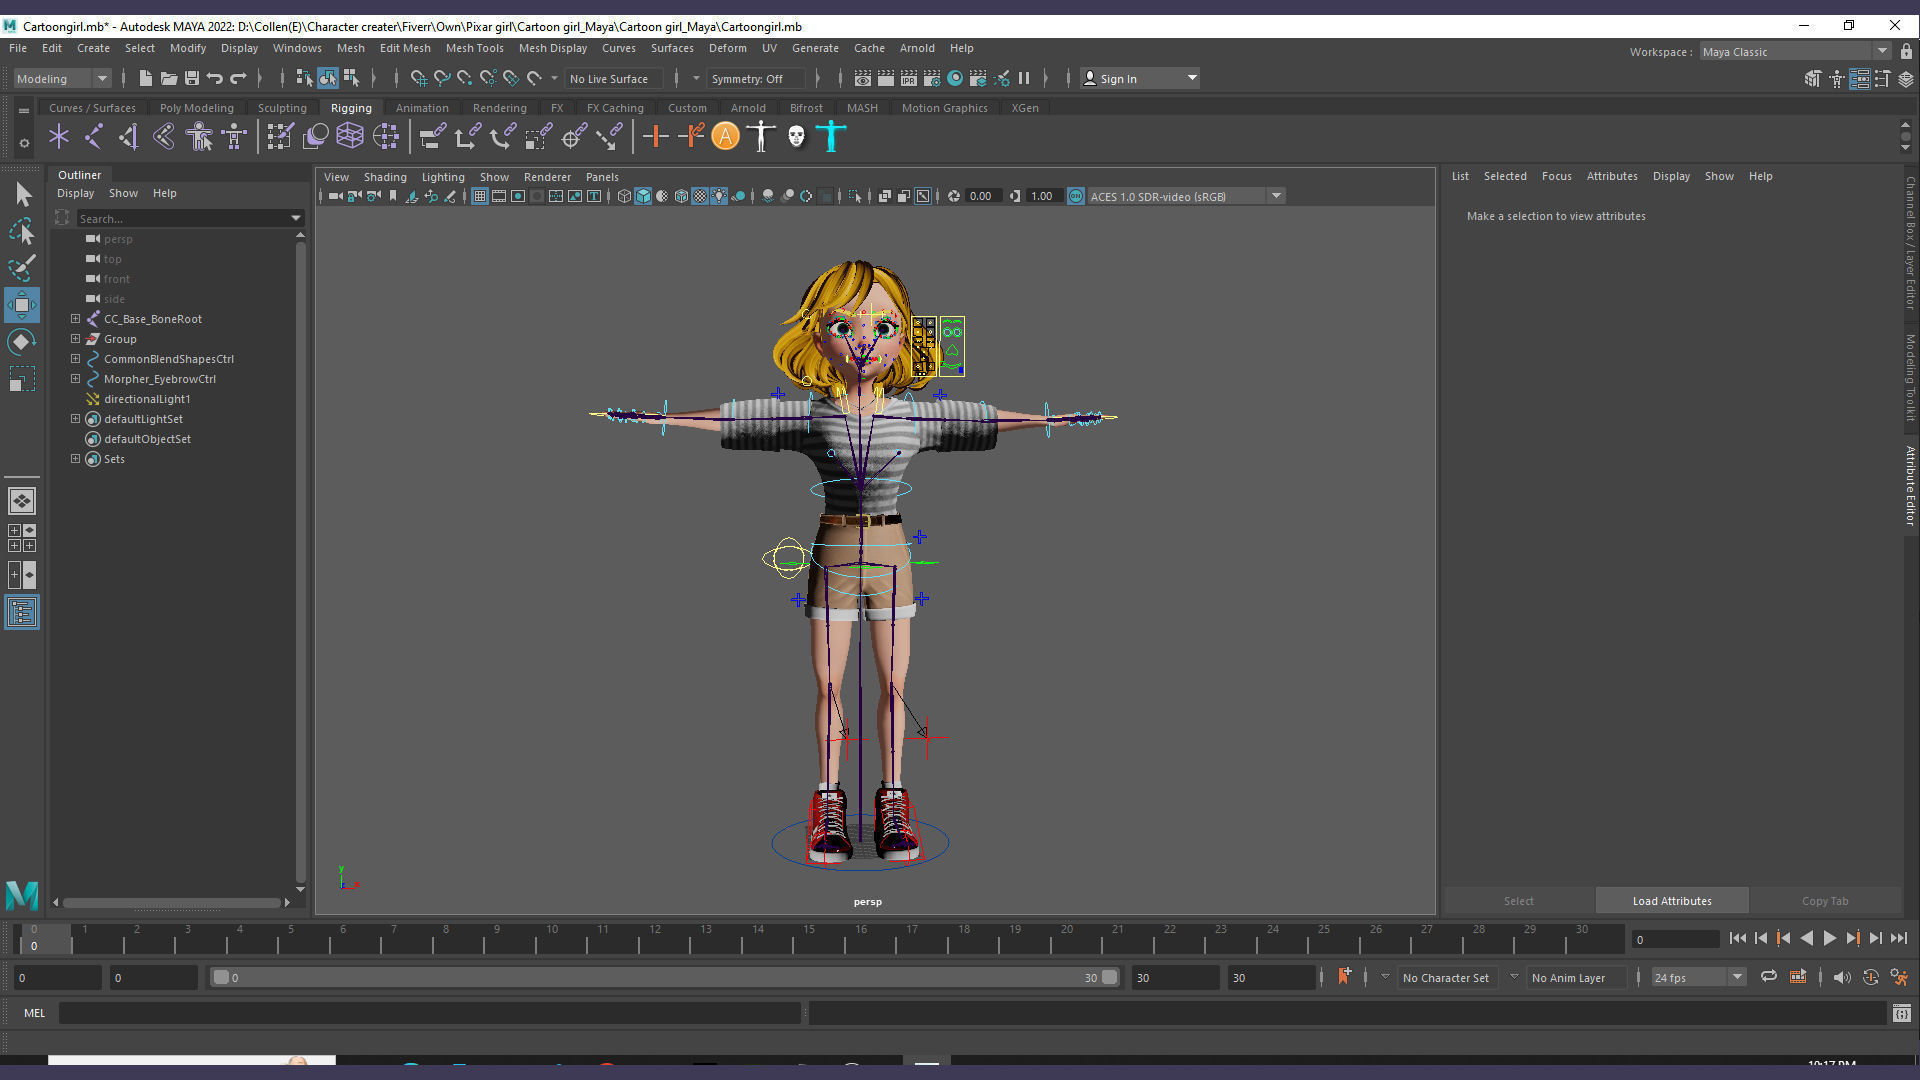The height and width of the screenshot is (1080, 1920).
Task: Click the Quick Rig human figure icon
Action: point(199,136)
